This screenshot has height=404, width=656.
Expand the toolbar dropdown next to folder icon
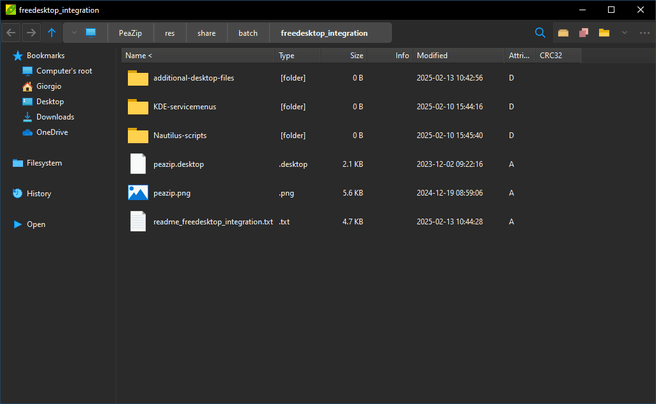(624, 33)
